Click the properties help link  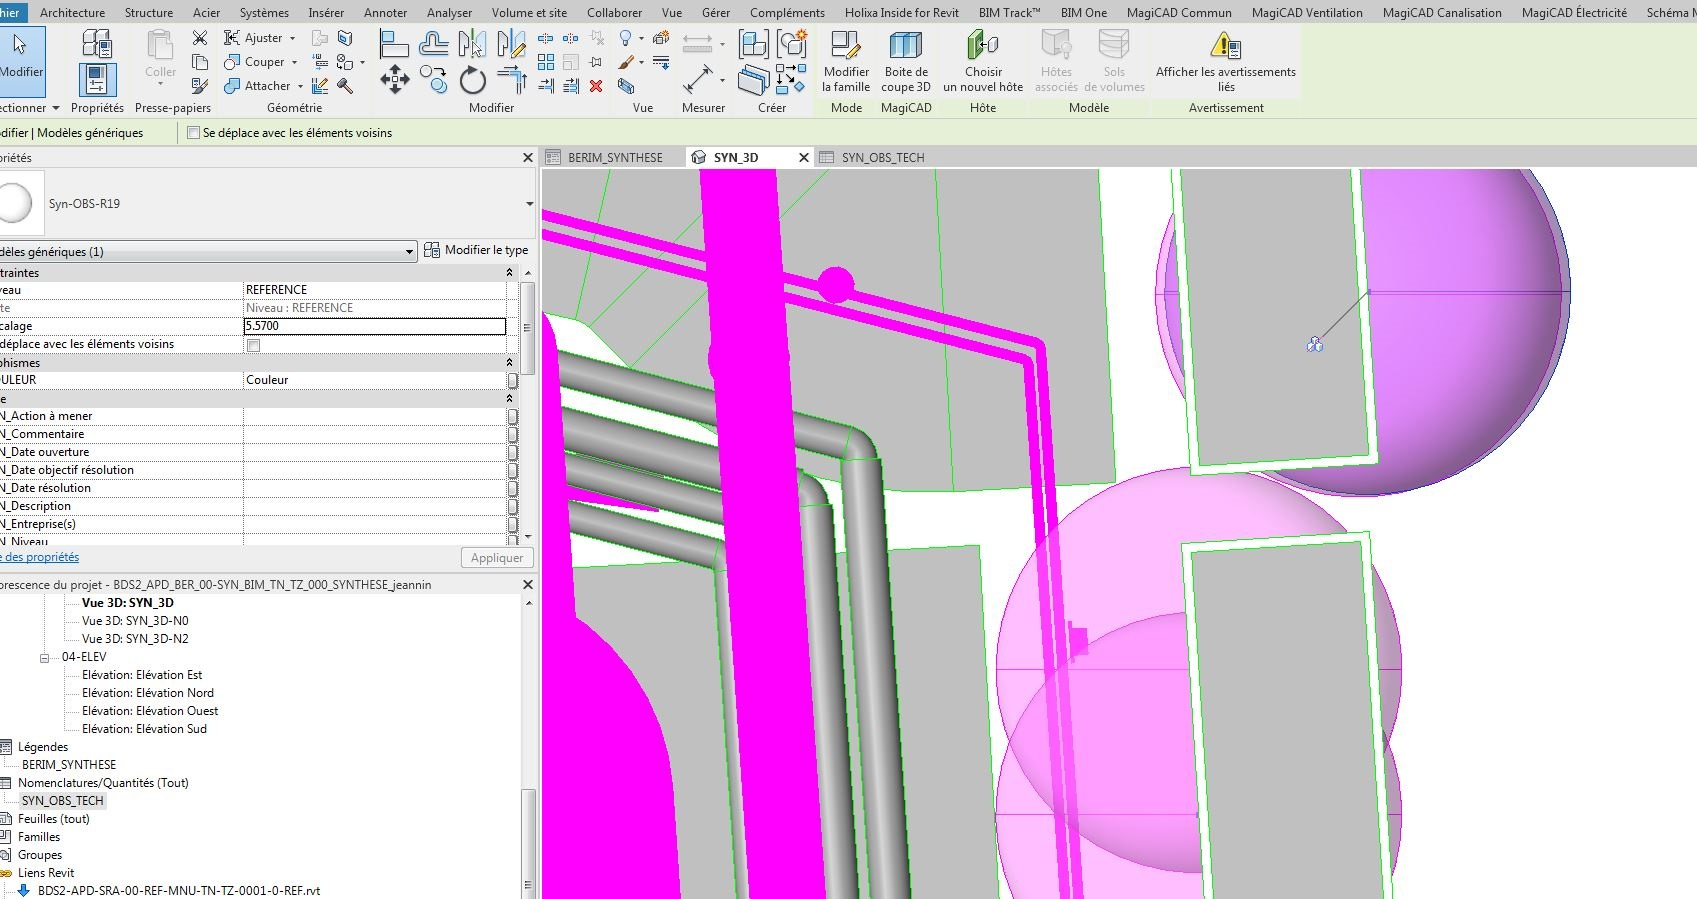40,557
